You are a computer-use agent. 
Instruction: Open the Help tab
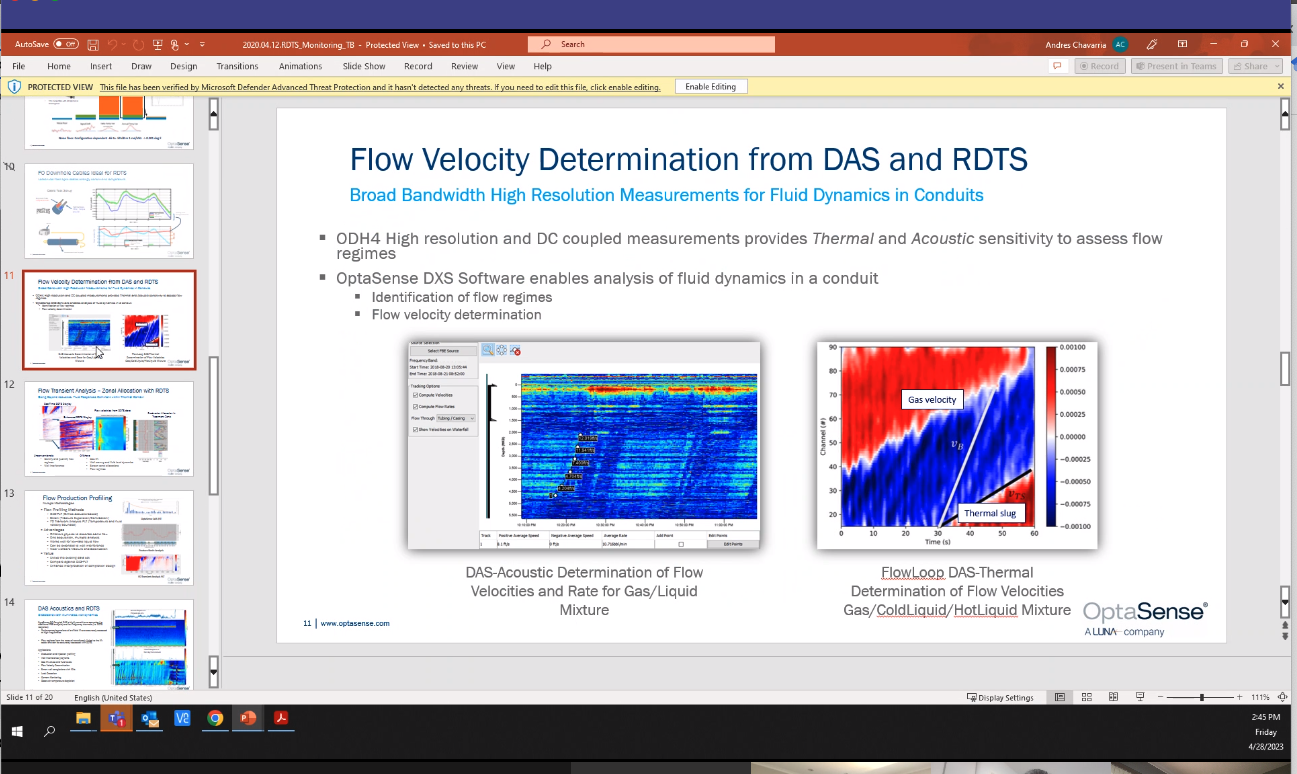[542, 66]
